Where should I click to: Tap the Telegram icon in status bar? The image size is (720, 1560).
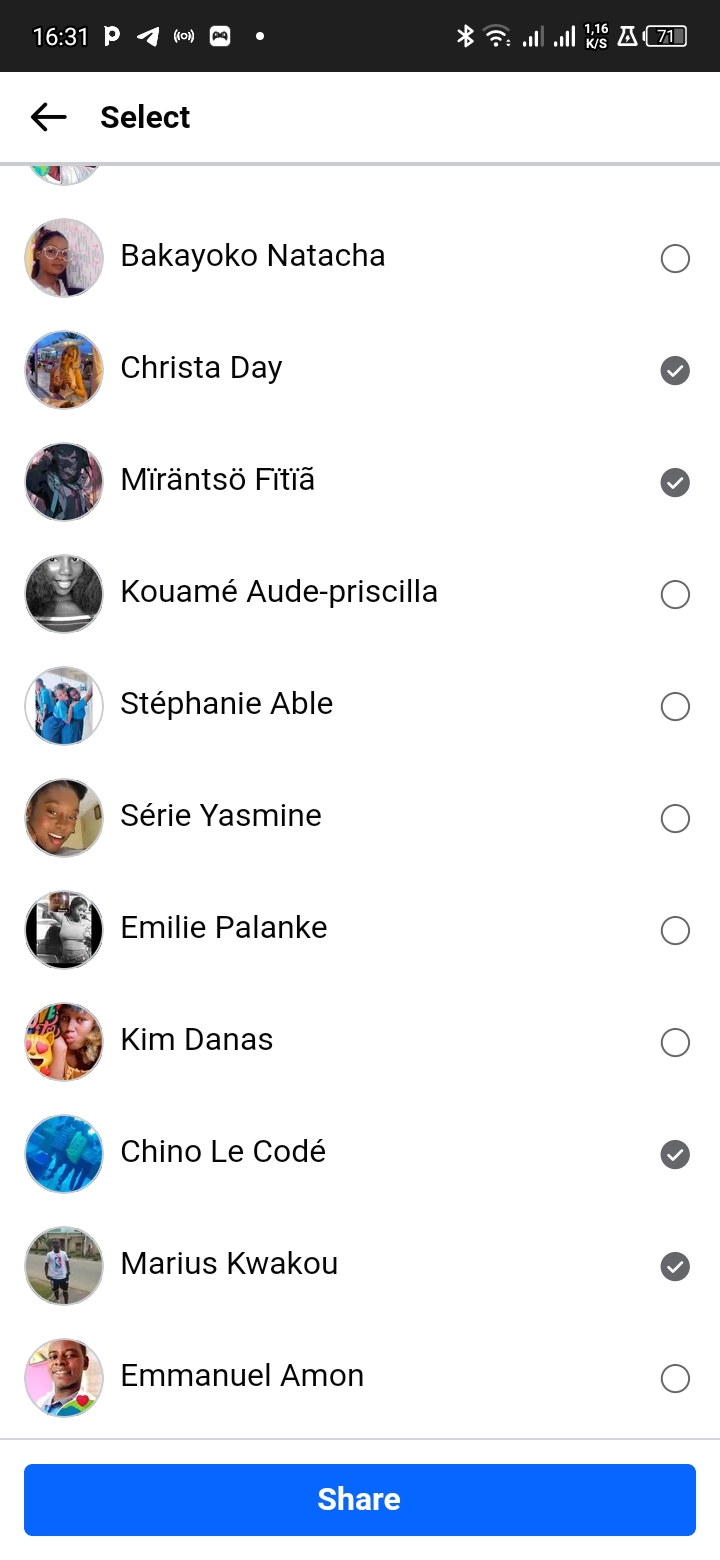click(x=148, y=37)
